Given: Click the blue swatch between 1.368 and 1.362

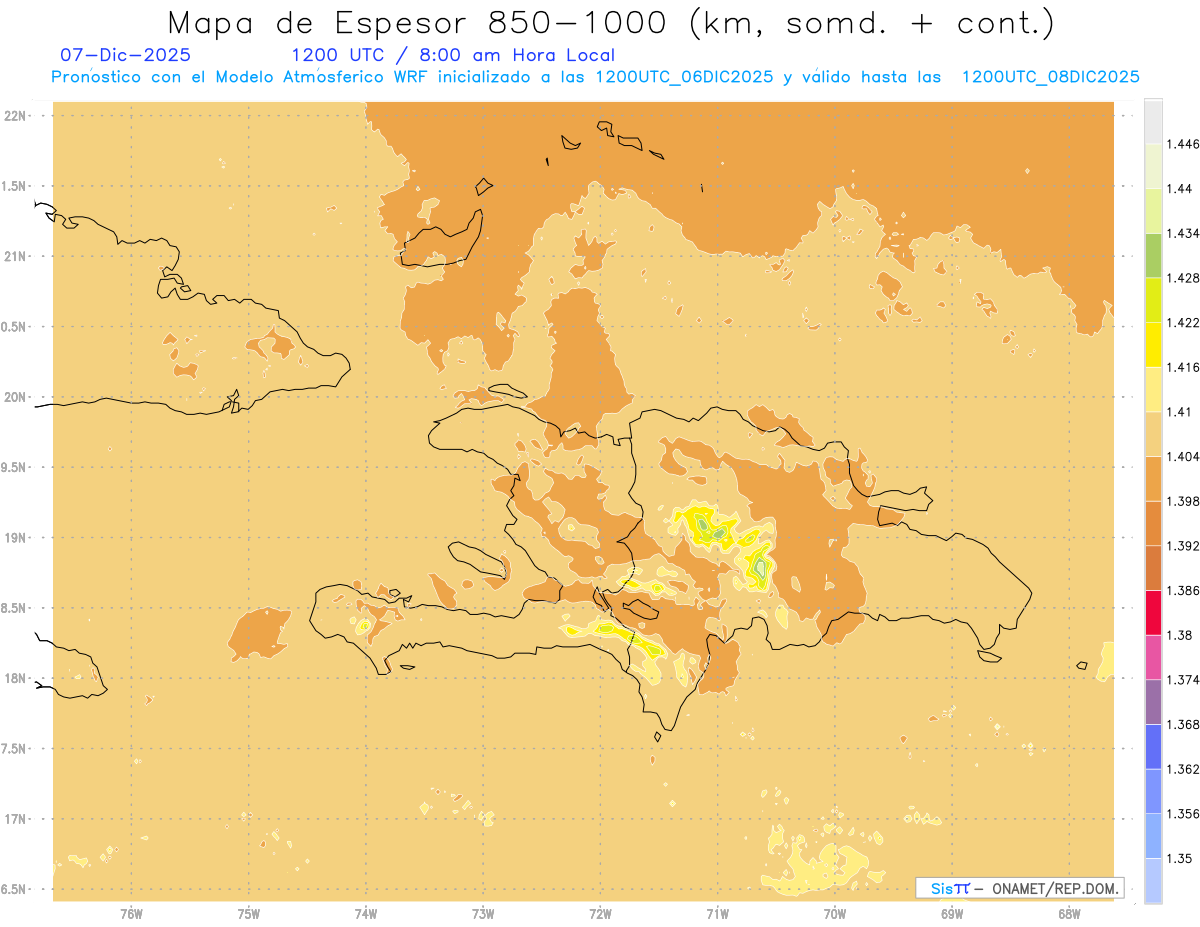Looking at the screenshot, I should 1153,746.
